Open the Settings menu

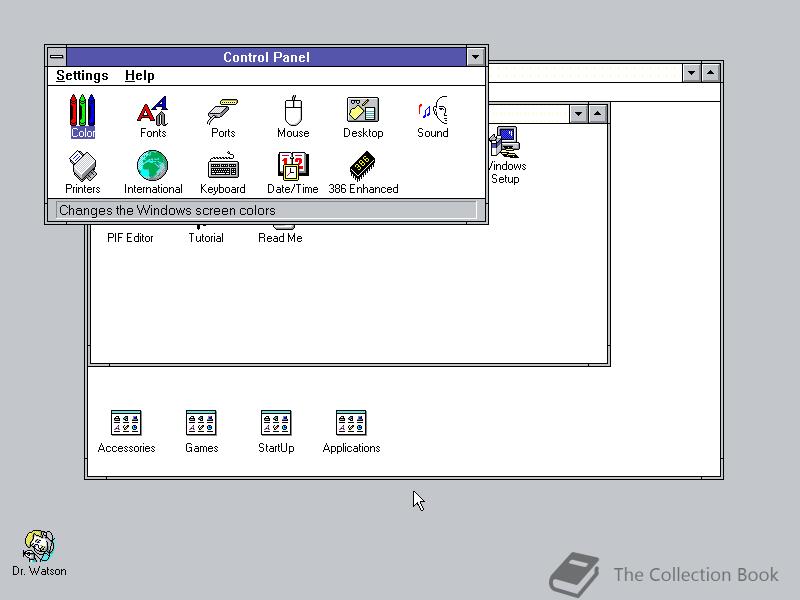coord(82,76)
